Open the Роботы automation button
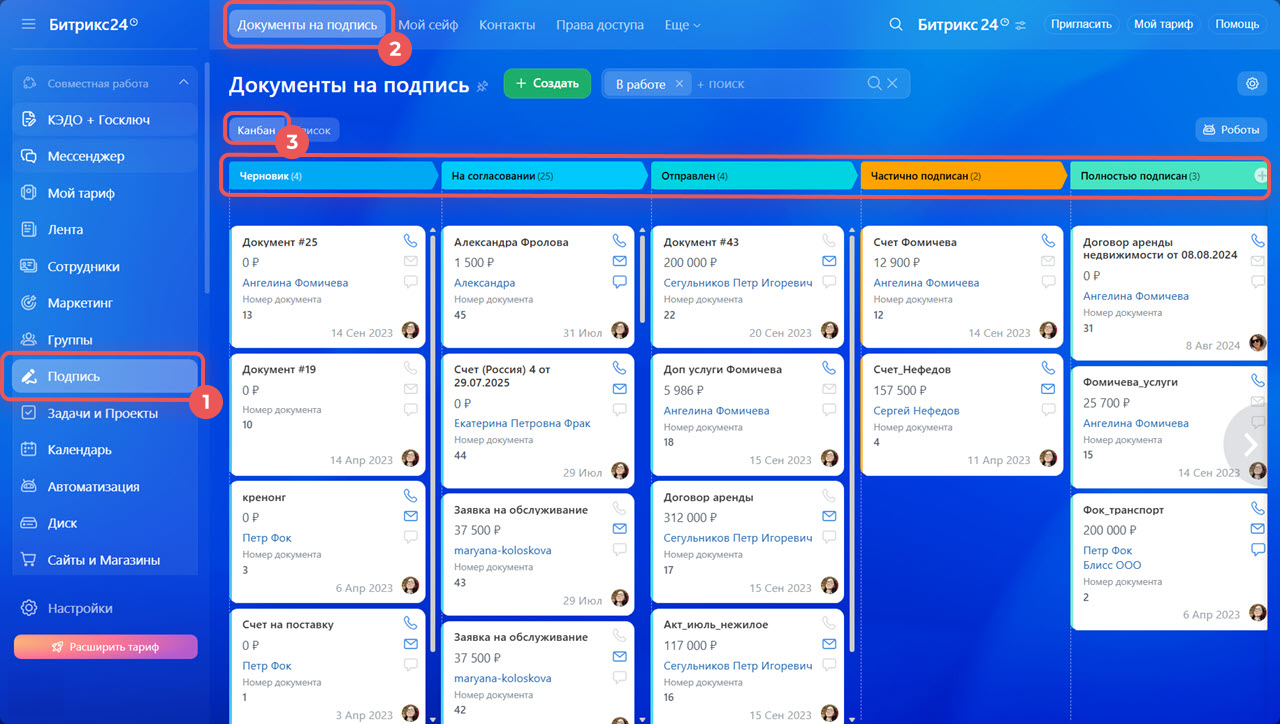Screen dimensions: 1280x724 click(1231, 129)
